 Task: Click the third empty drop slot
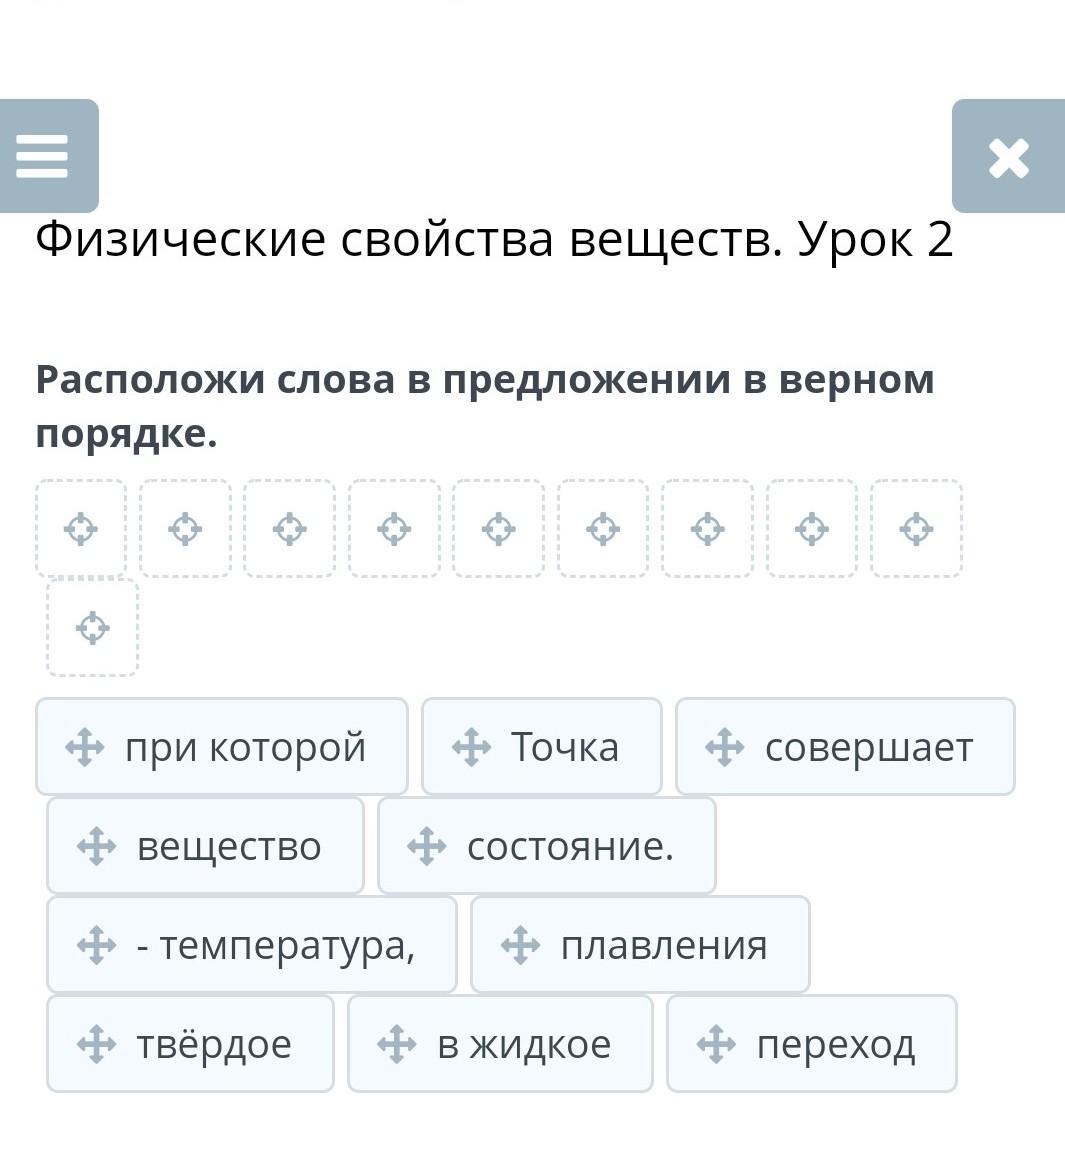(290, 528)
